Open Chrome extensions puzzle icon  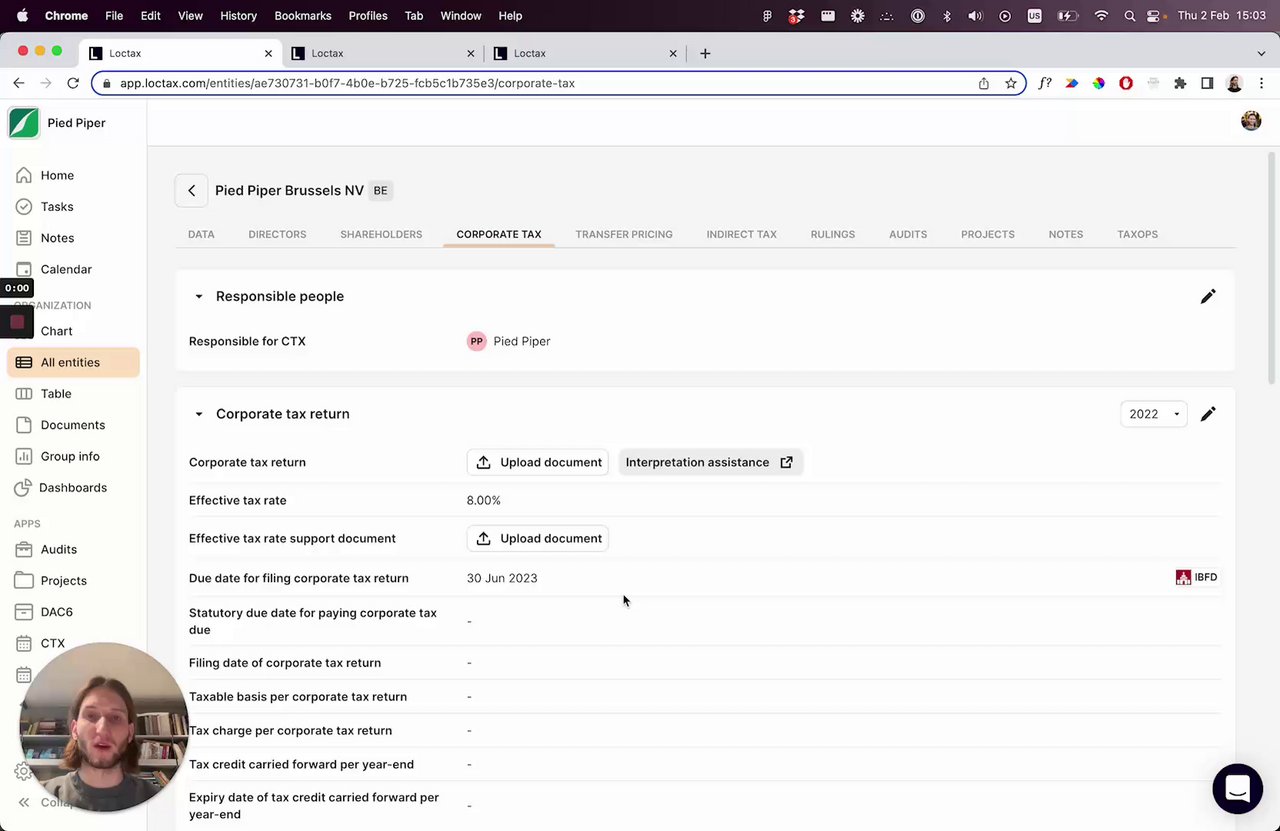coord(1180,83)
